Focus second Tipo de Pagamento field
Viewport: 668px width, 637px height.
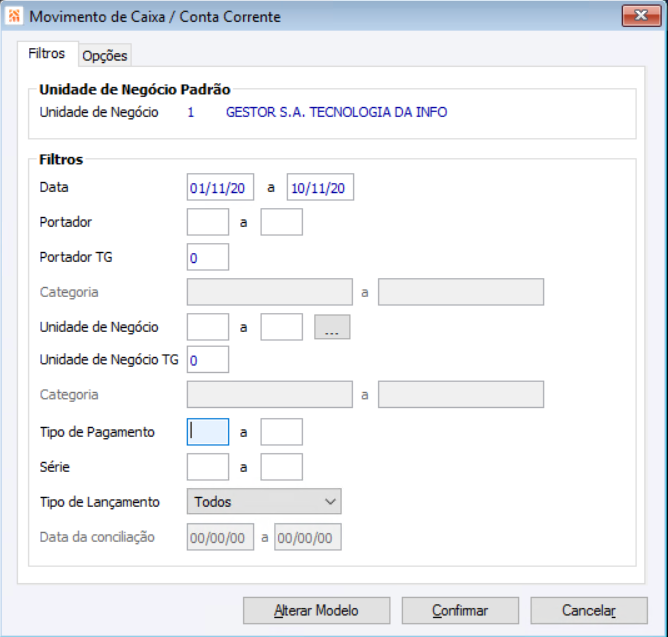point(282,432)
